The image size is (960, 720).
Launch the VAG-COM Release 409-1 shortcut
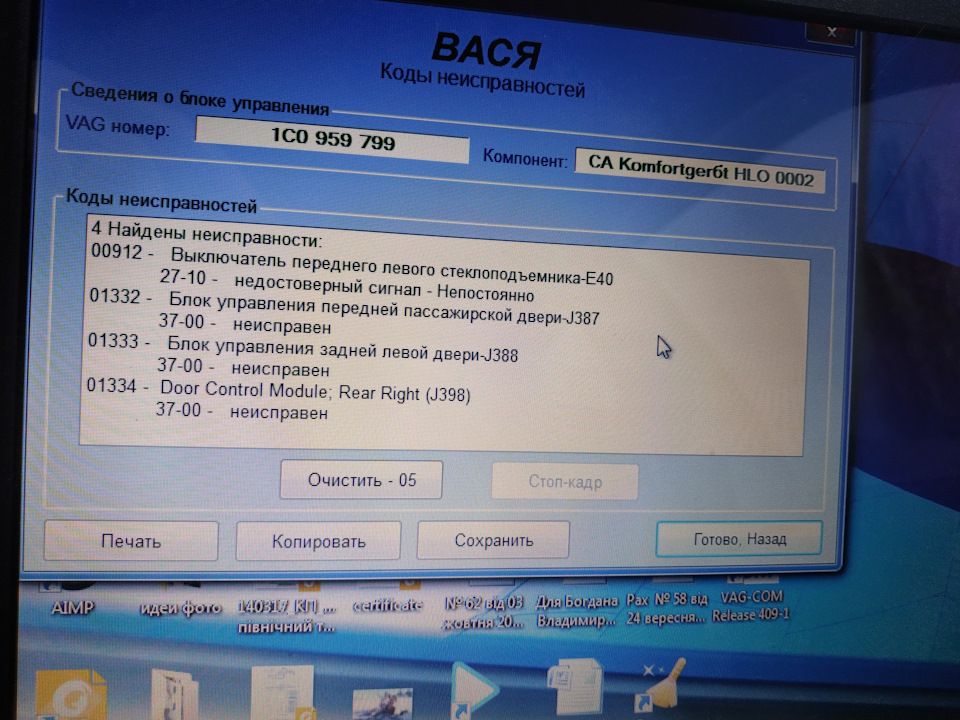(751, 605)
